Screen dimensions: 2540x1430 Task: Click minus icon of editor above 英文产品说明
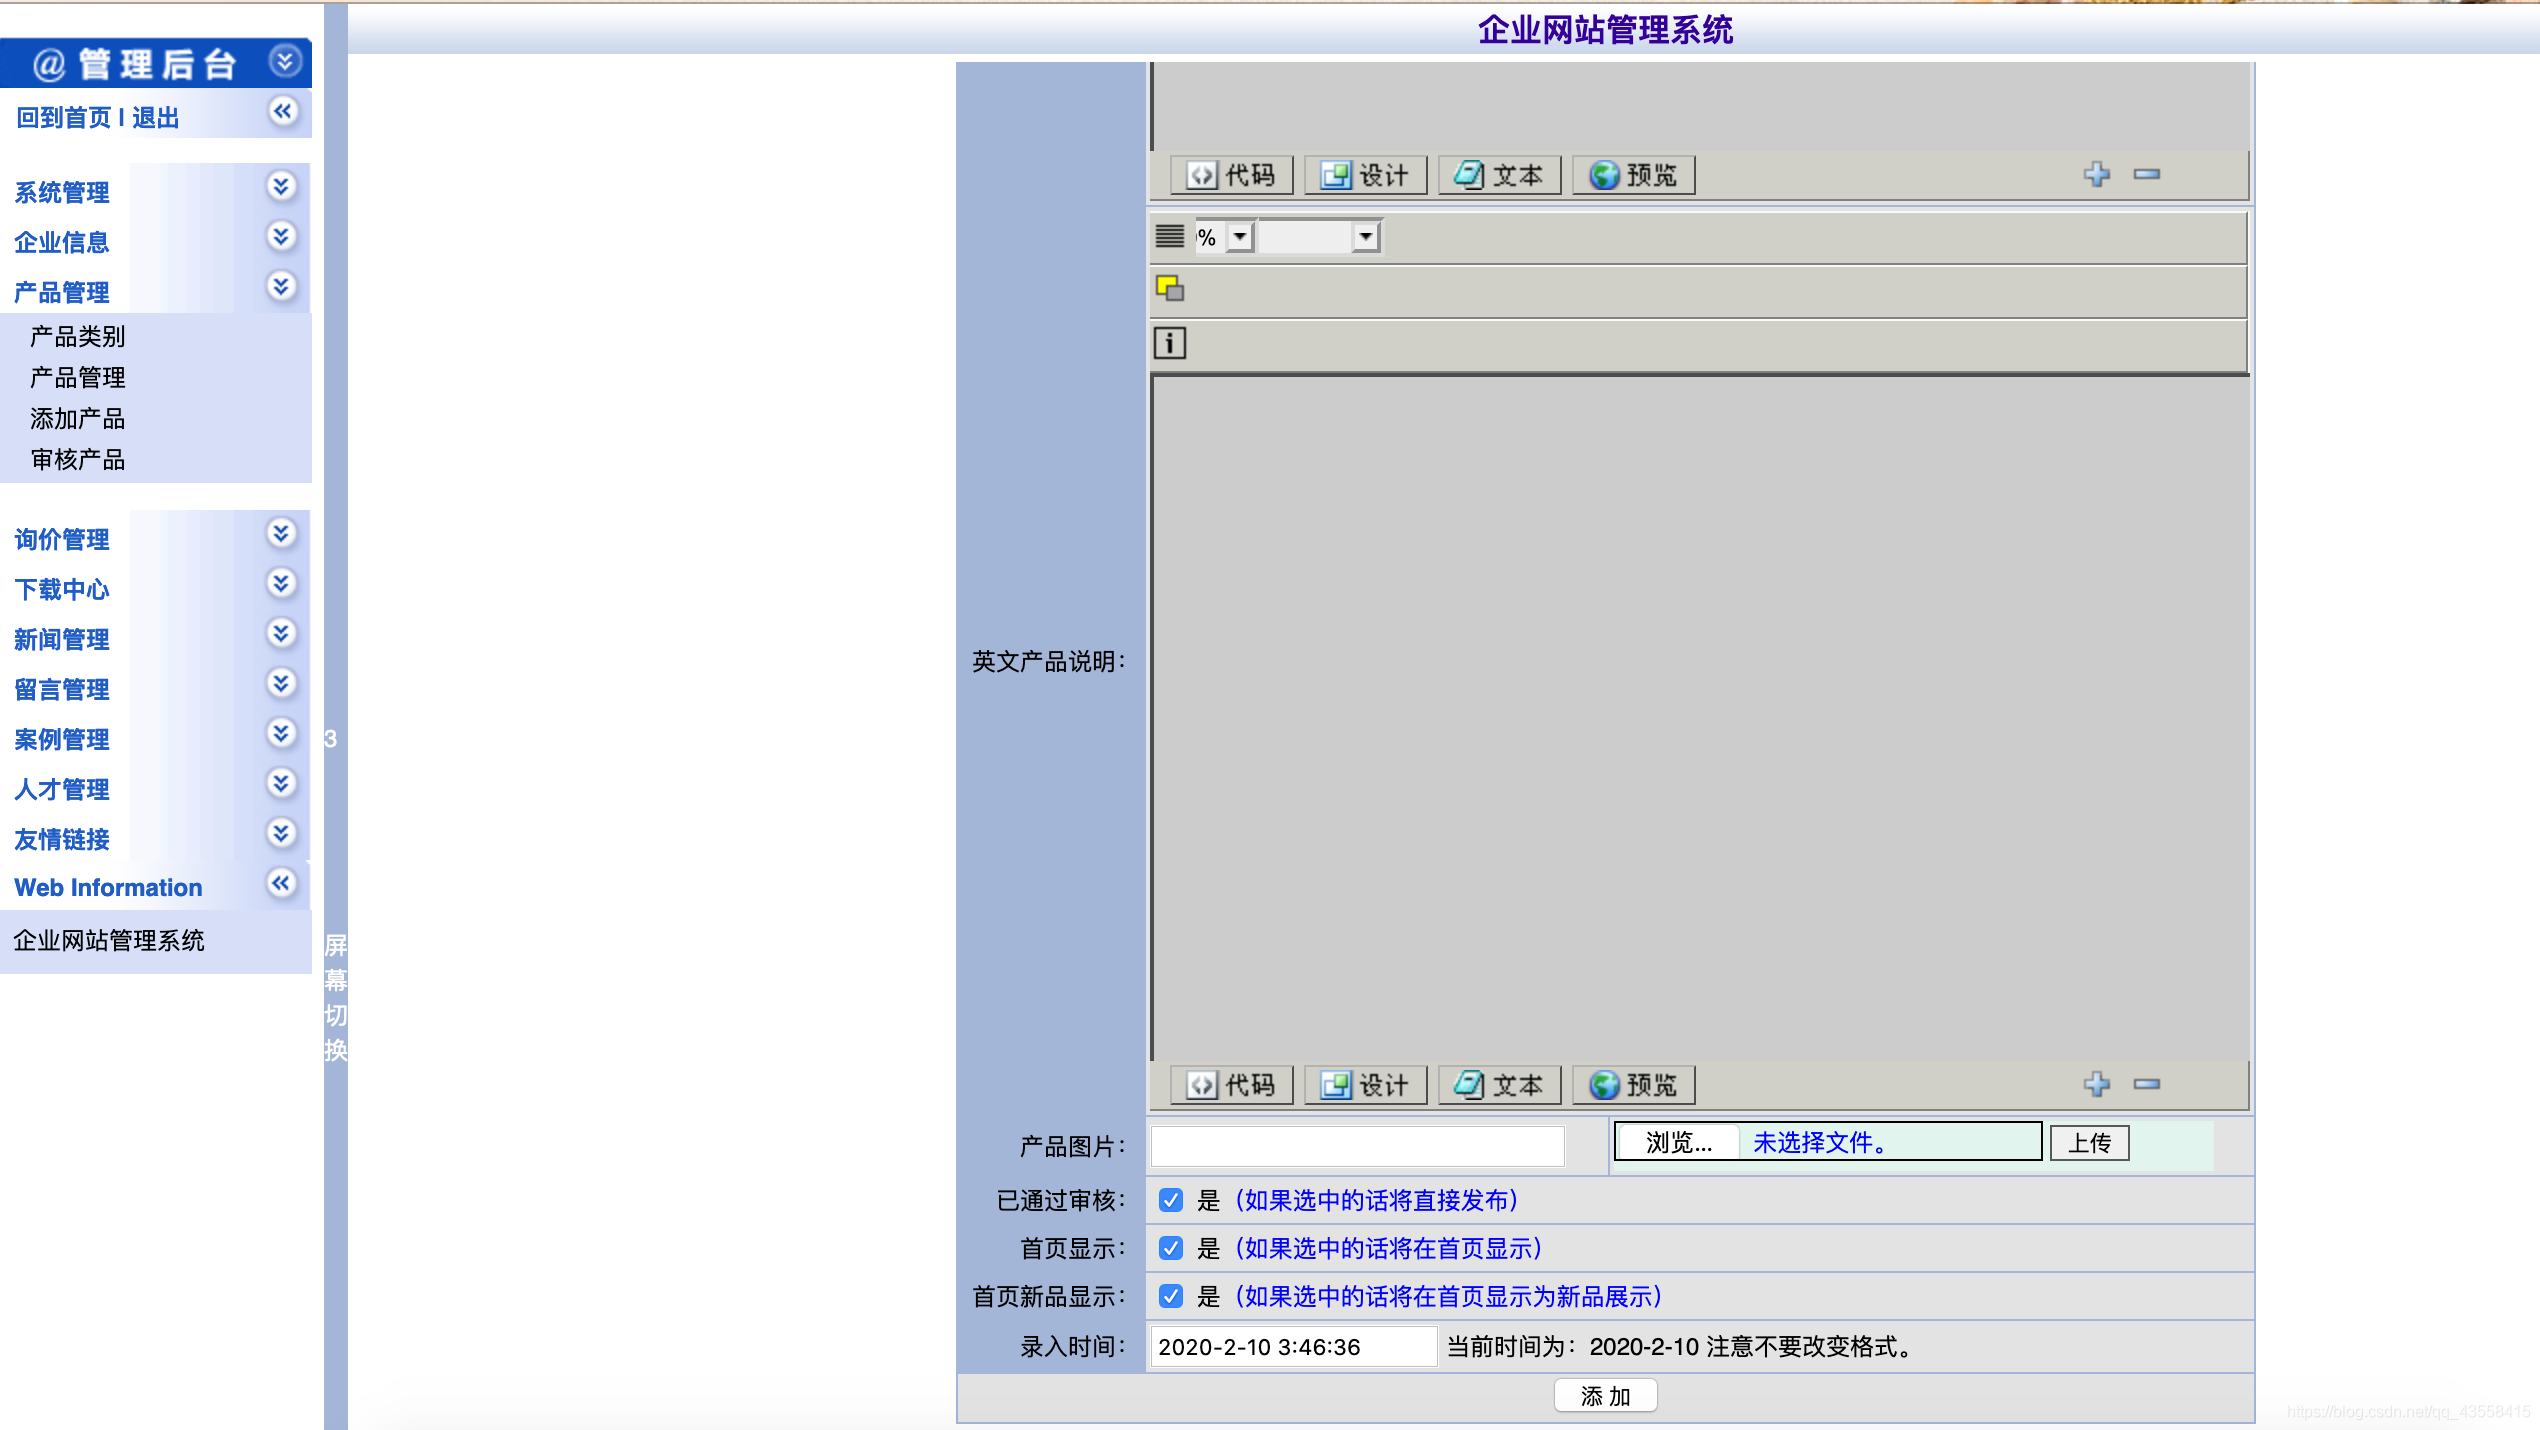pos(2147,174)
